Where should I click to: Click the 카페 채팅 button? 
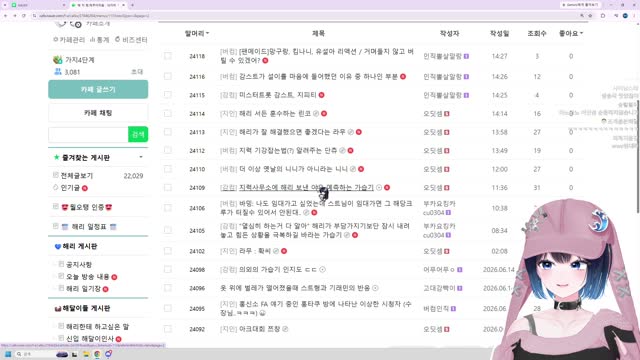(98, 113)
